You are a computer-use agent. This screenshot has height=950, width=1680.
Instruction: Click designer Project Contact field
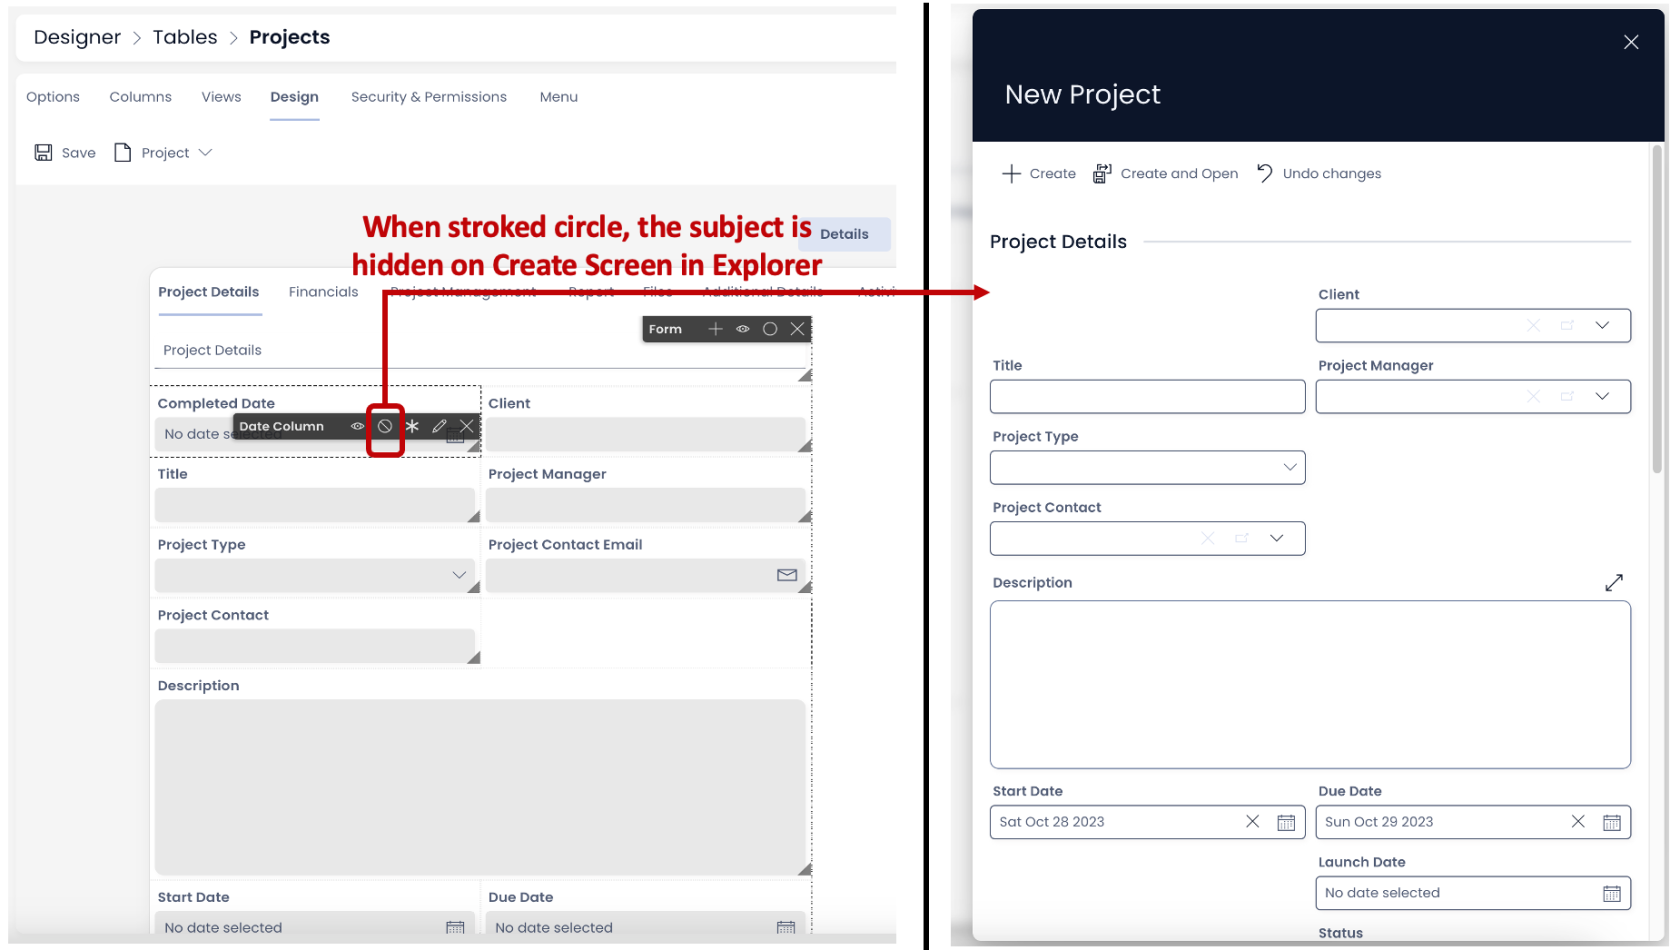[x=315, y=646]
